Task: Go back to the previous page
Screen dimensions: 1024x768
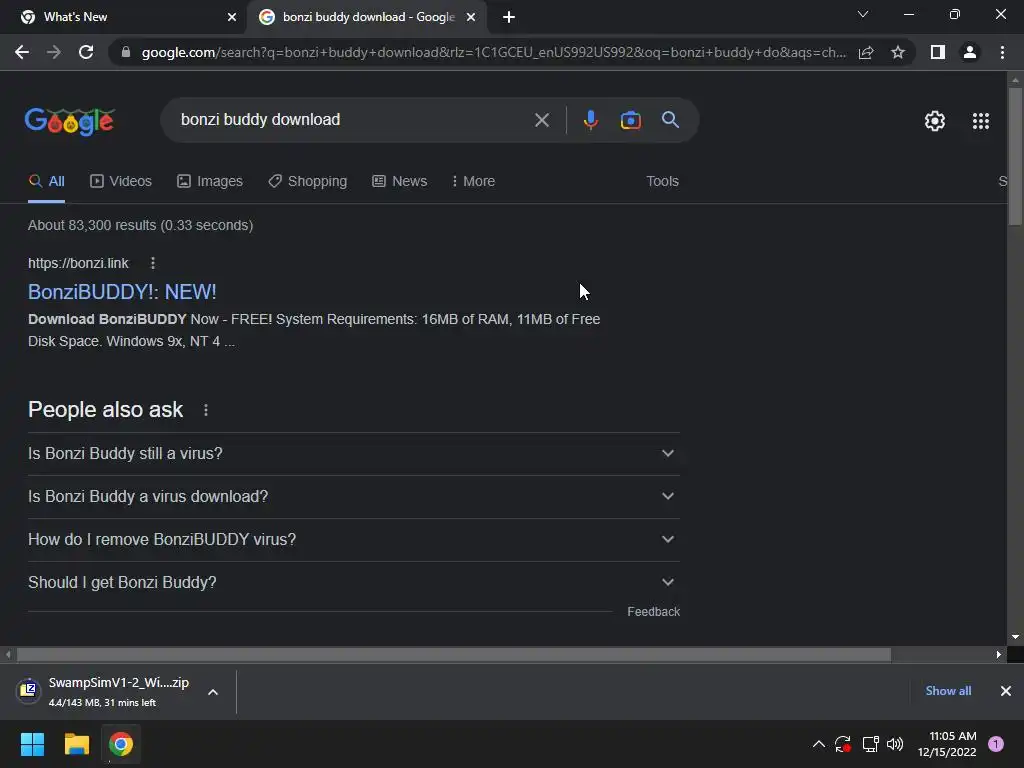Action: point(22,52)
